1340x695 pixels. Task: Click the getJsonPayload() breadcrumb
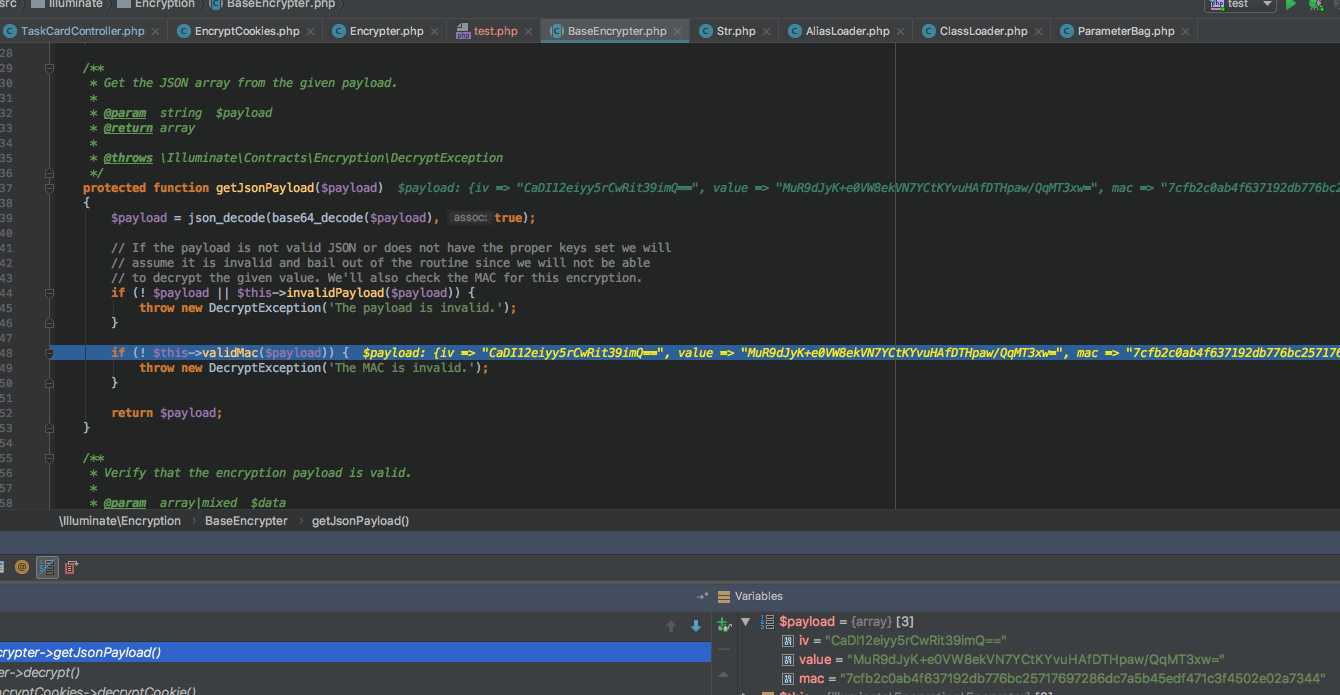(360, 521)
